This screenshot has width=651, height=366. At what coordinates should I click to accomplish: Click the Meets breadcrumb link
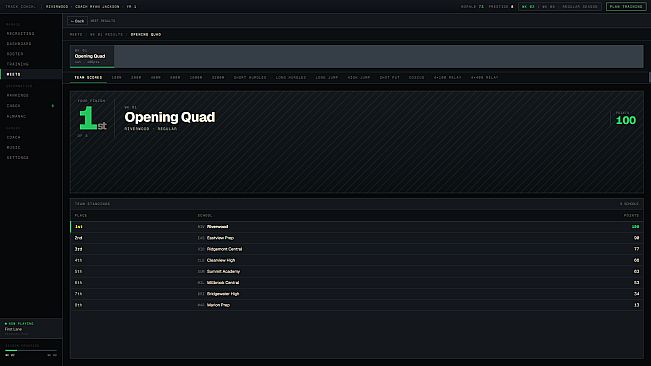point(76,34)
